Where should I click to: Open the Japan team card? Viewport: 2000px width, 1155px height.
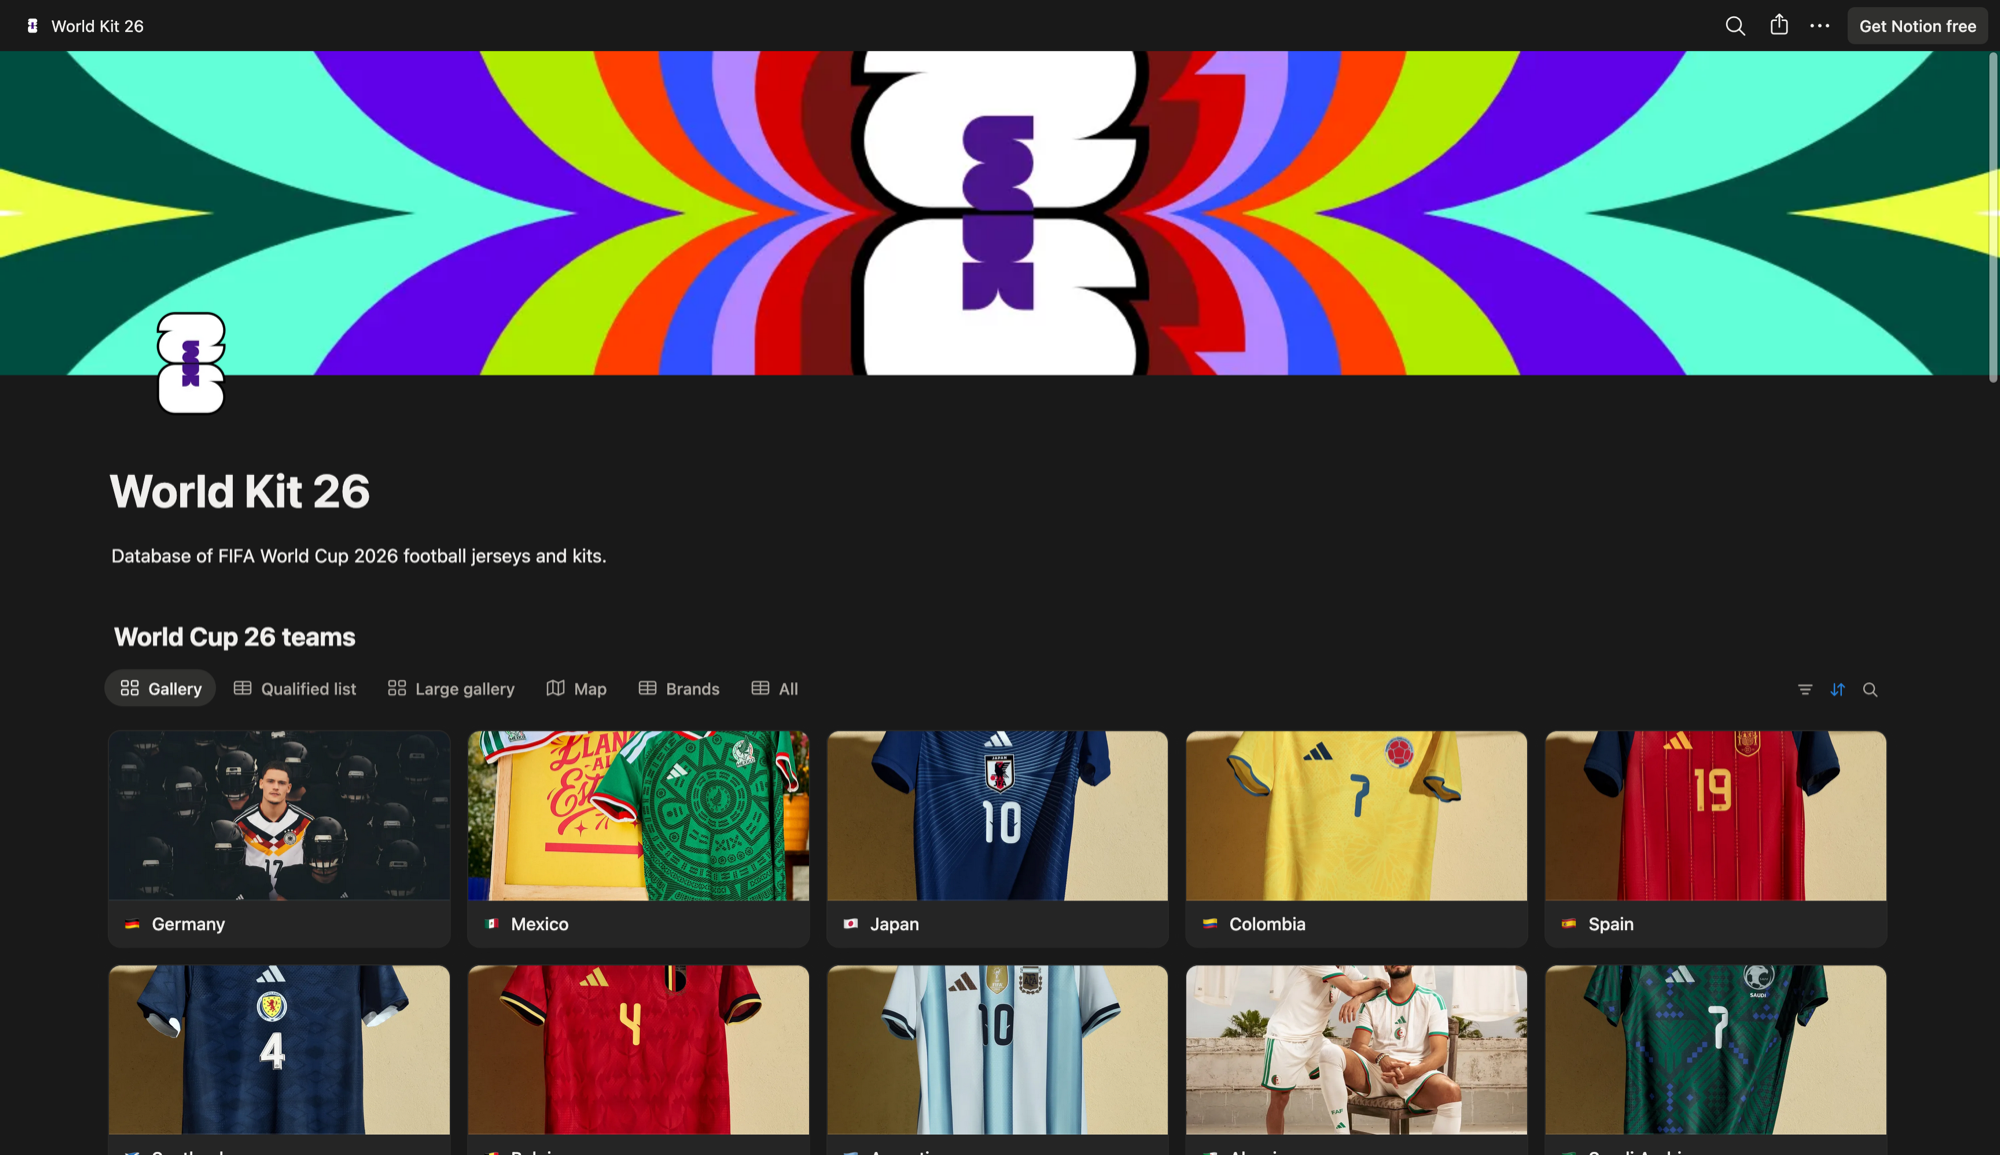tap(997, 838)
